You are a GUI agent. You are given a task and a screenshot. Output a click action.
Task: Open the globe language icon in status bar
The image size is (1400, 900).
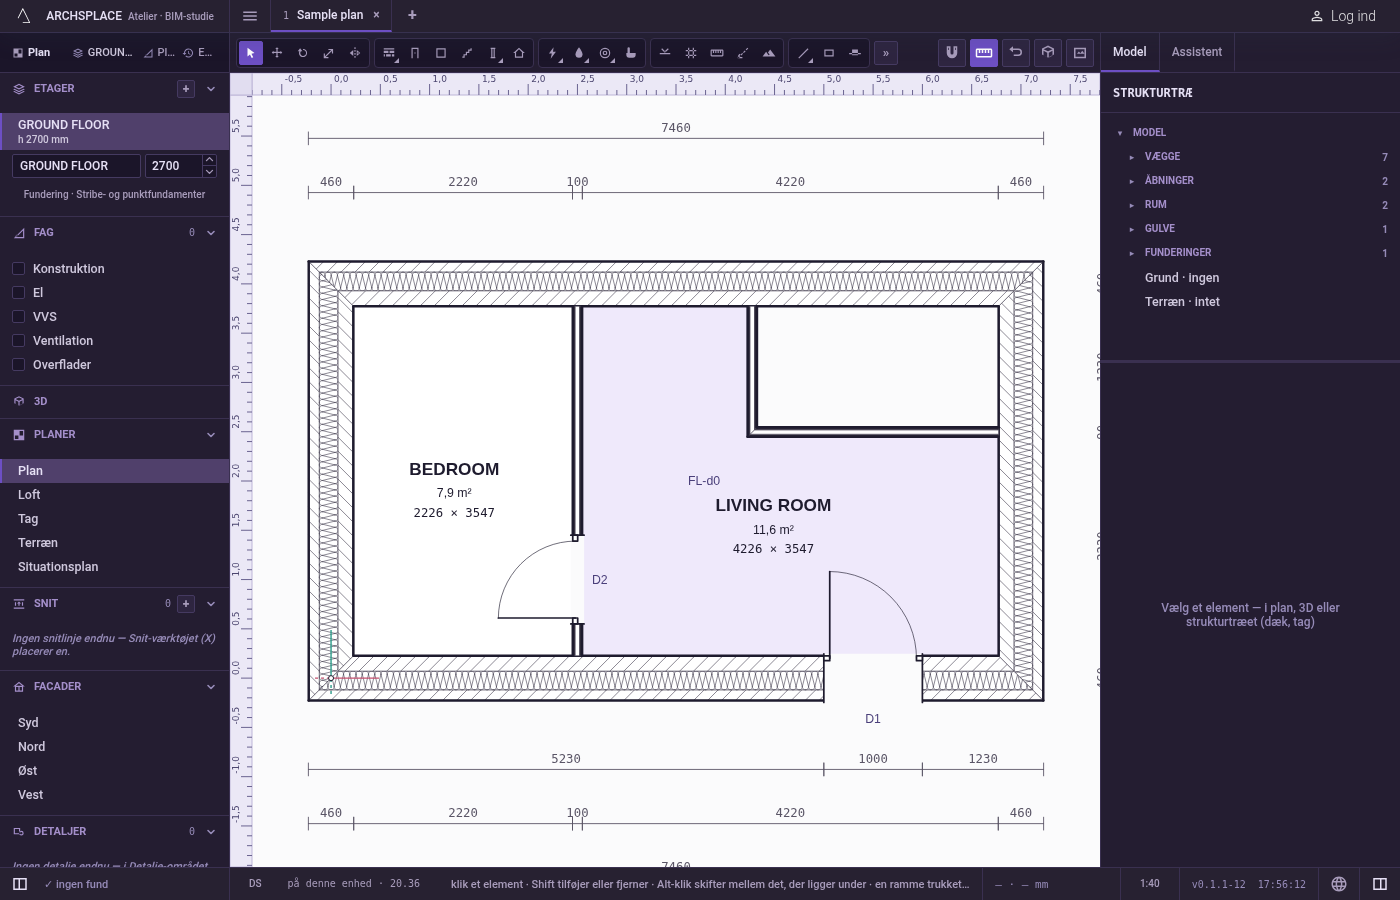tap(1339, 884)
